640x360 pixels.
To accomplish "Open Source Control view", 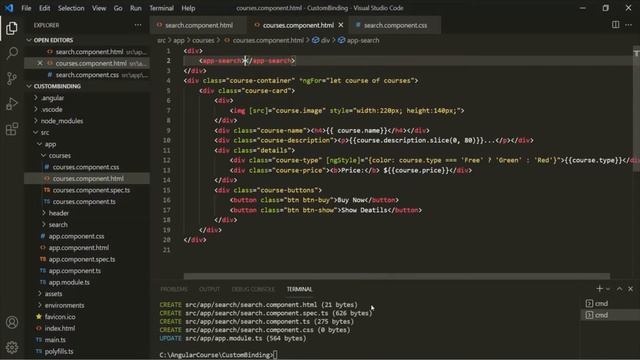I will pos(12,78).
